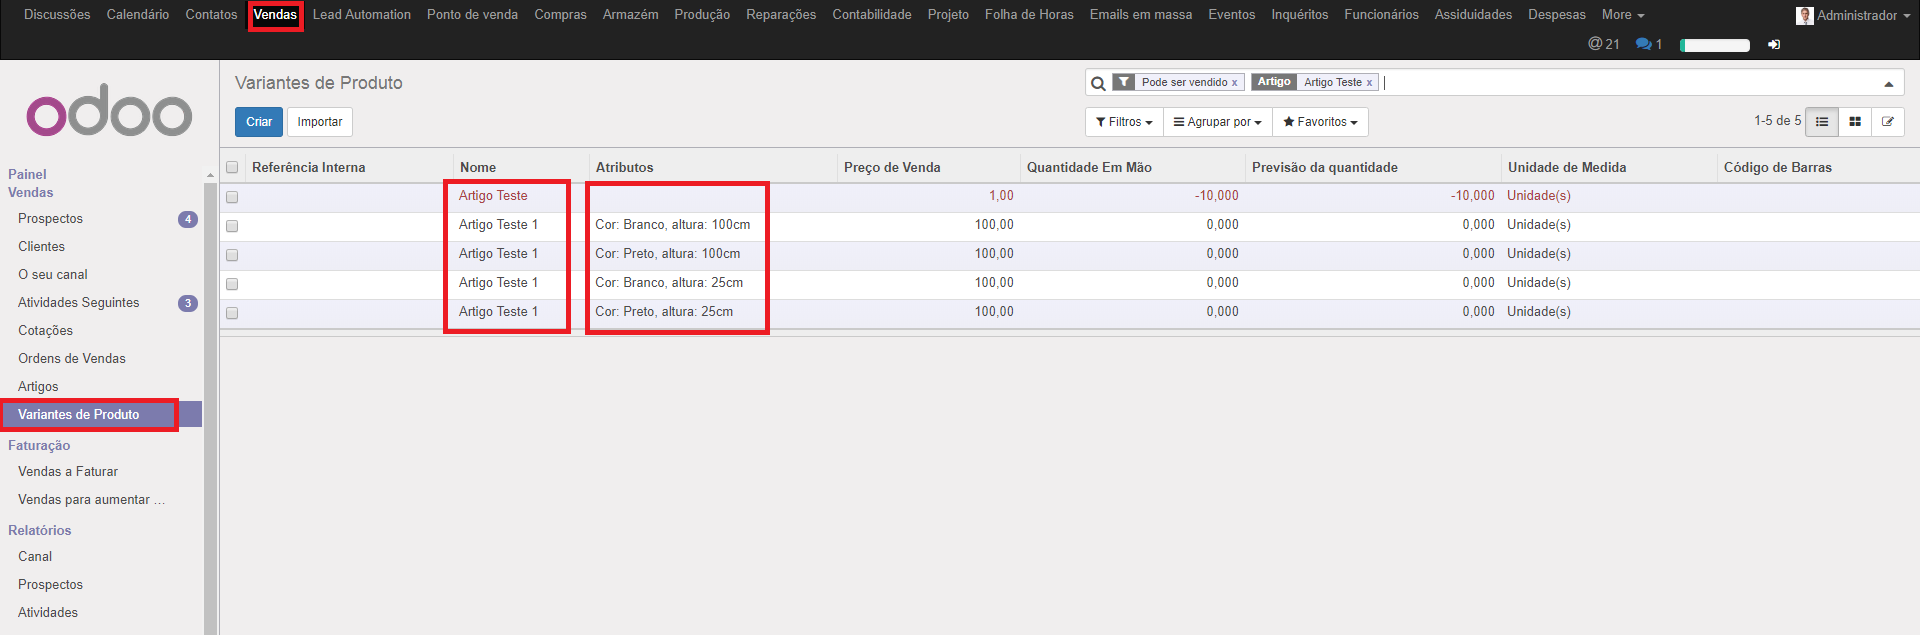Remove the 'Pode ser vendido' filter tag

coord(1235,83)
